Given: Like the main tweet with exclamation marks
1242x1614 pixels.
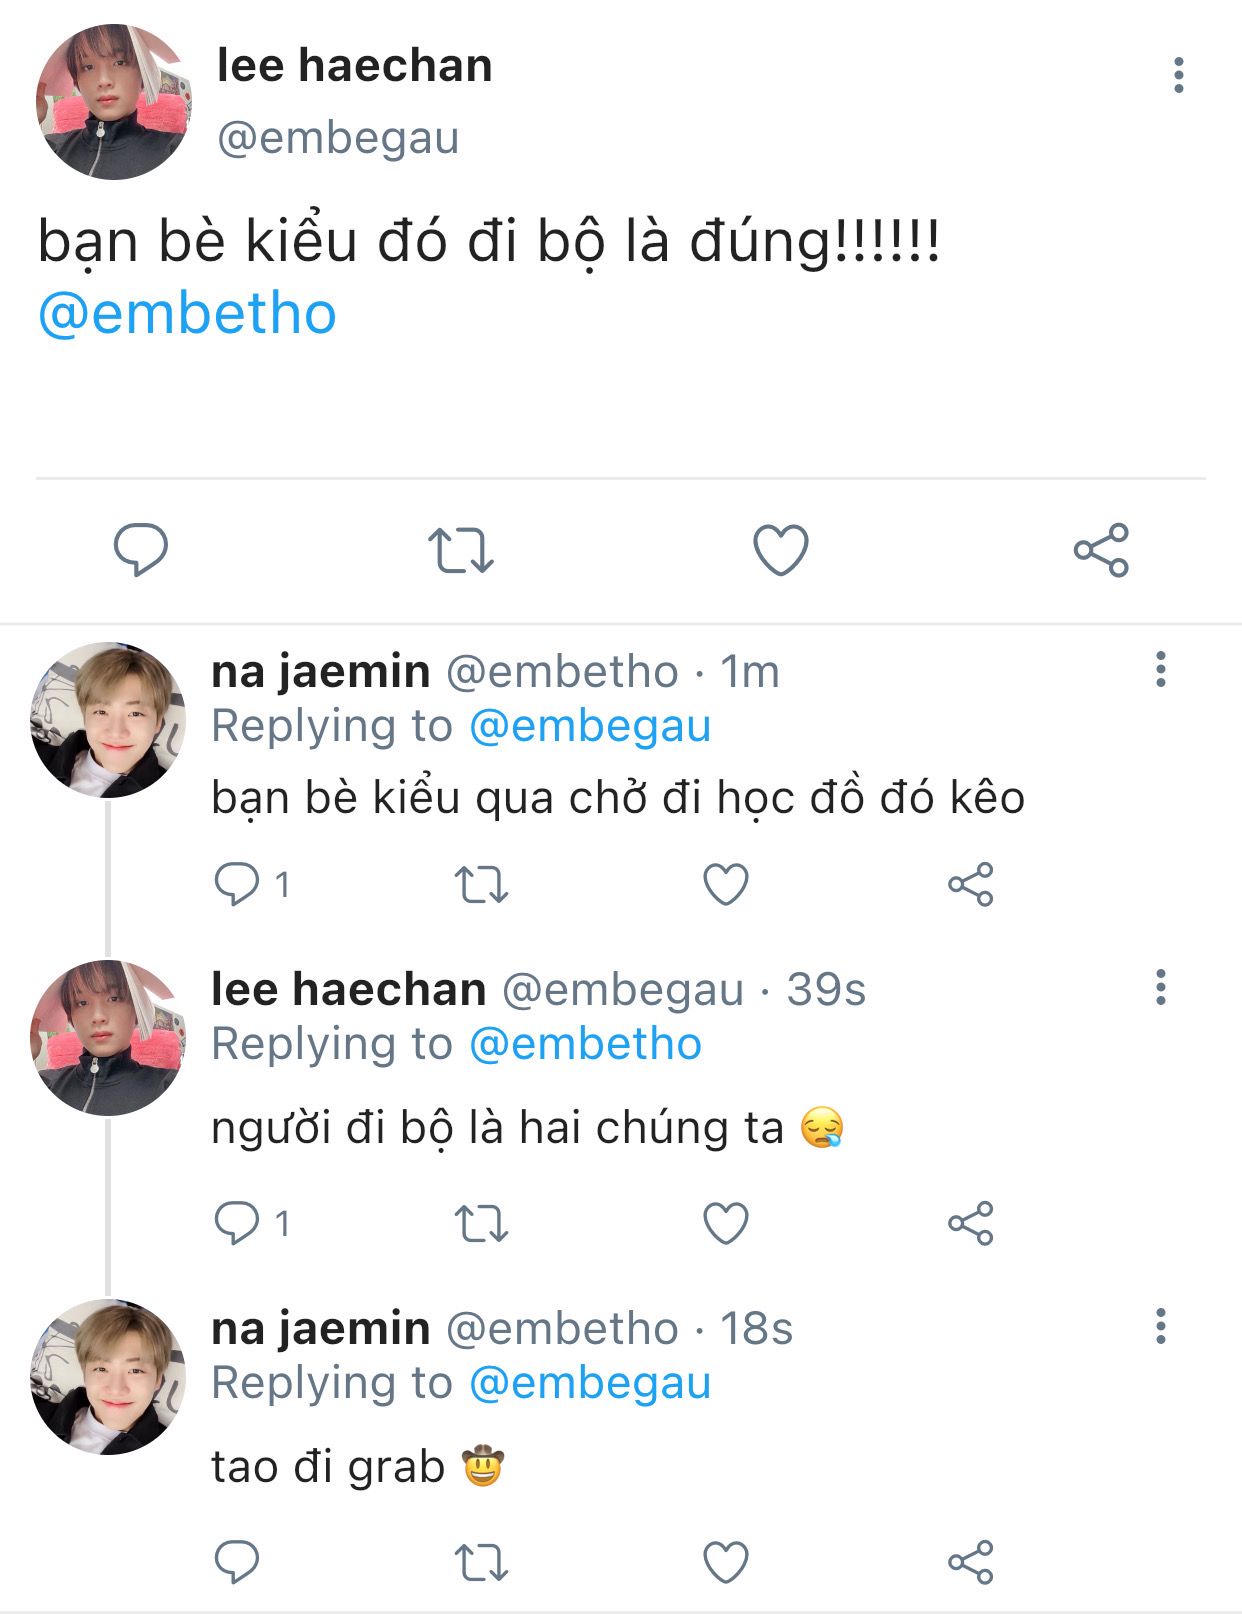Looking at the screenshot, I should pos(780,550).
